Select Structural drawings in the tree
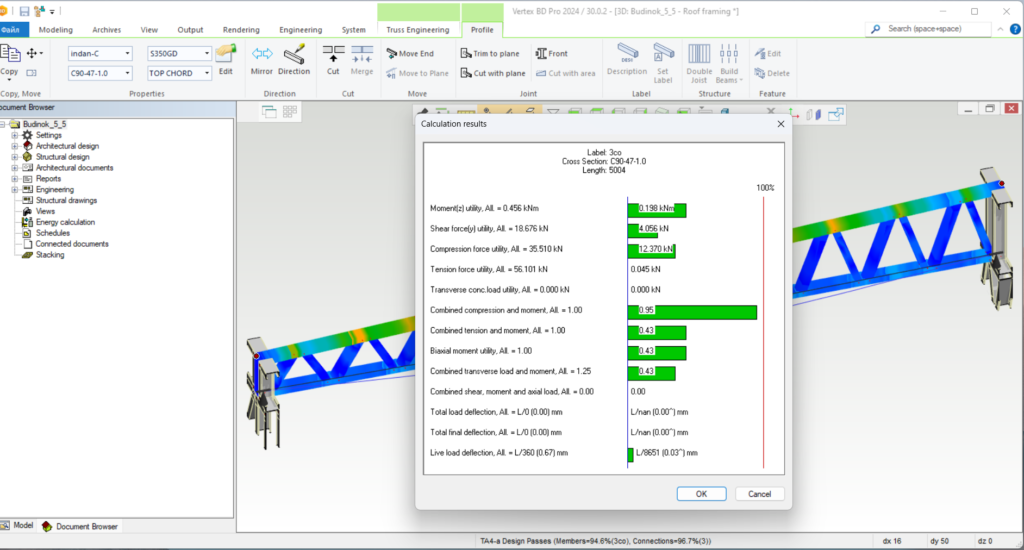This screenshot has height=550, width=1024. tap(66, 201)
